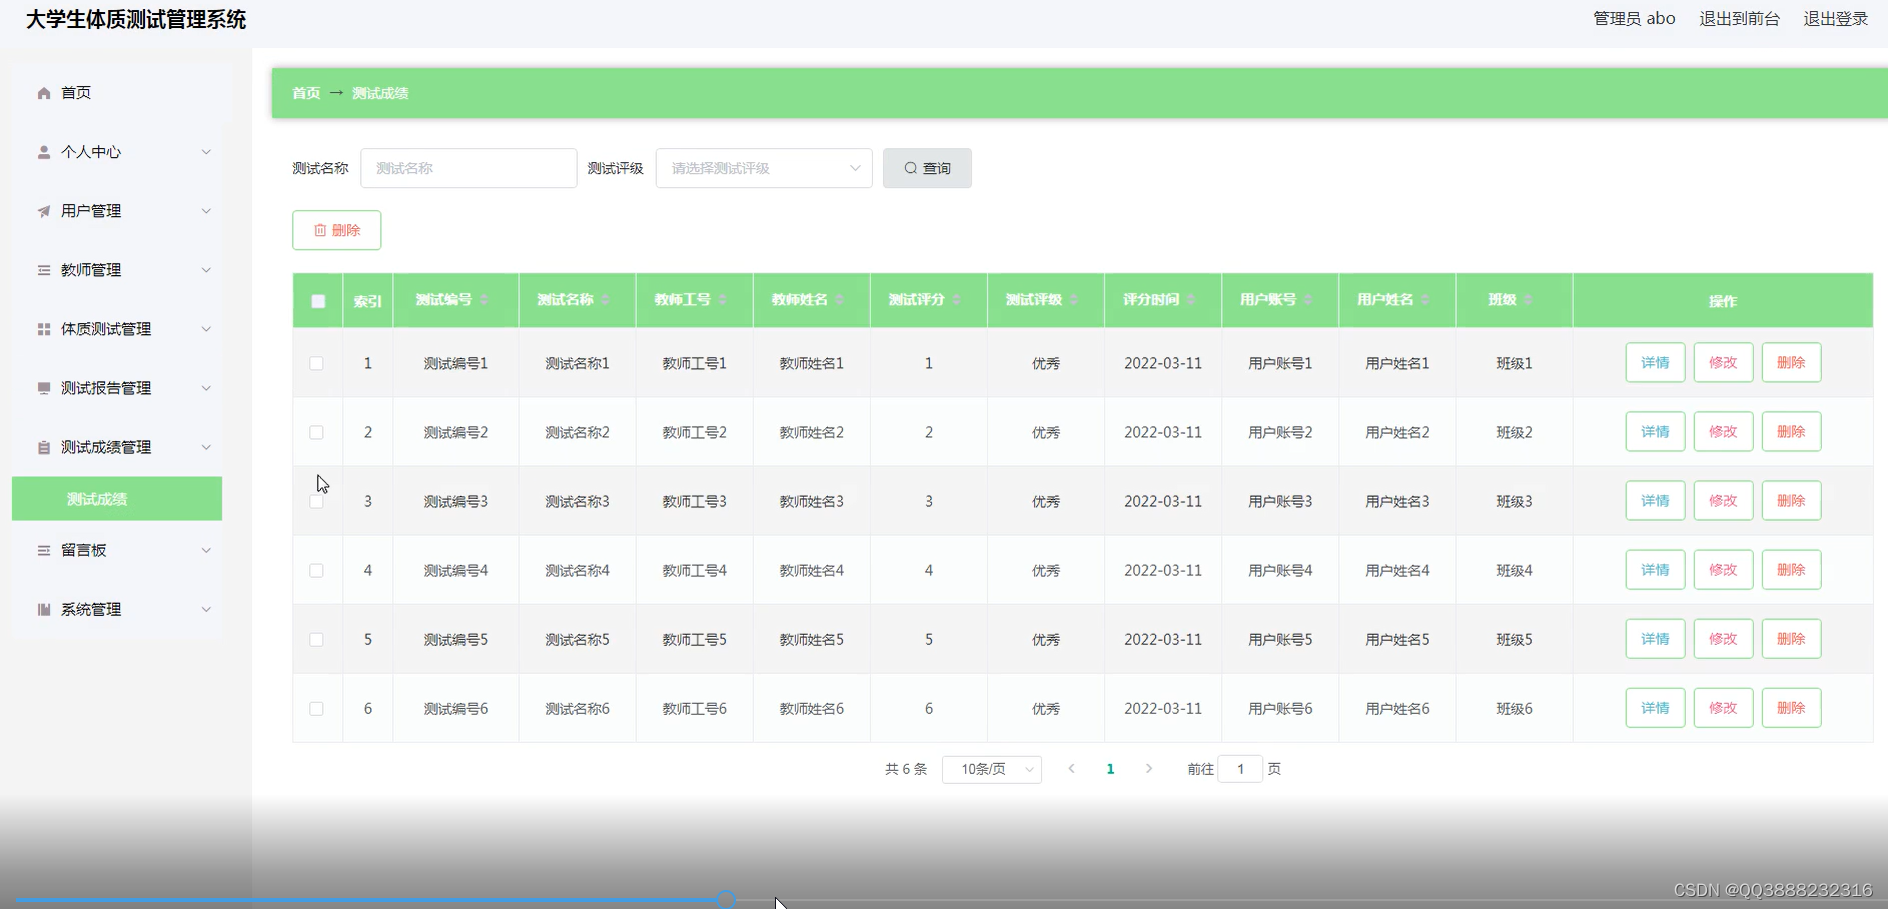Sort by 测试编号 column arrows
Image resolution: width=1888 pixels, height=909 pixels.
484,300
